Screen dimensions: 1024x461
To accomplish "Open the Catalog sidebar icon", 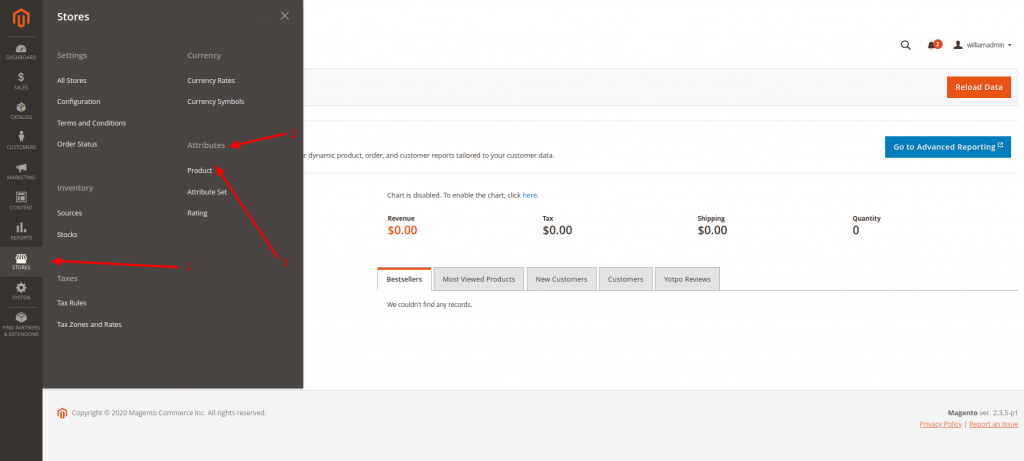I will click(21, 110).
